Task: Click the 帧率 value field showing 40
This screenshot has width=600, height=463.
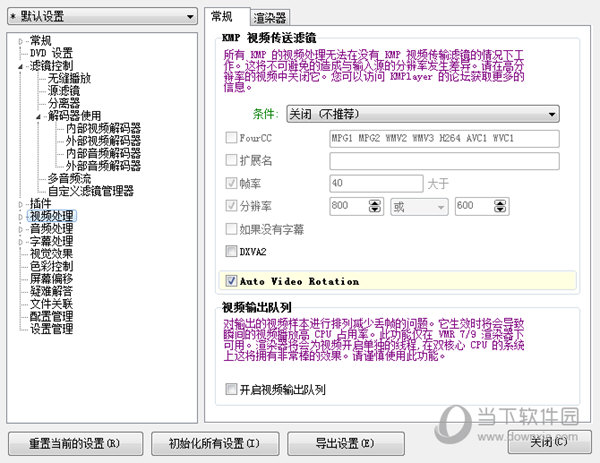Action: point(376,183)
